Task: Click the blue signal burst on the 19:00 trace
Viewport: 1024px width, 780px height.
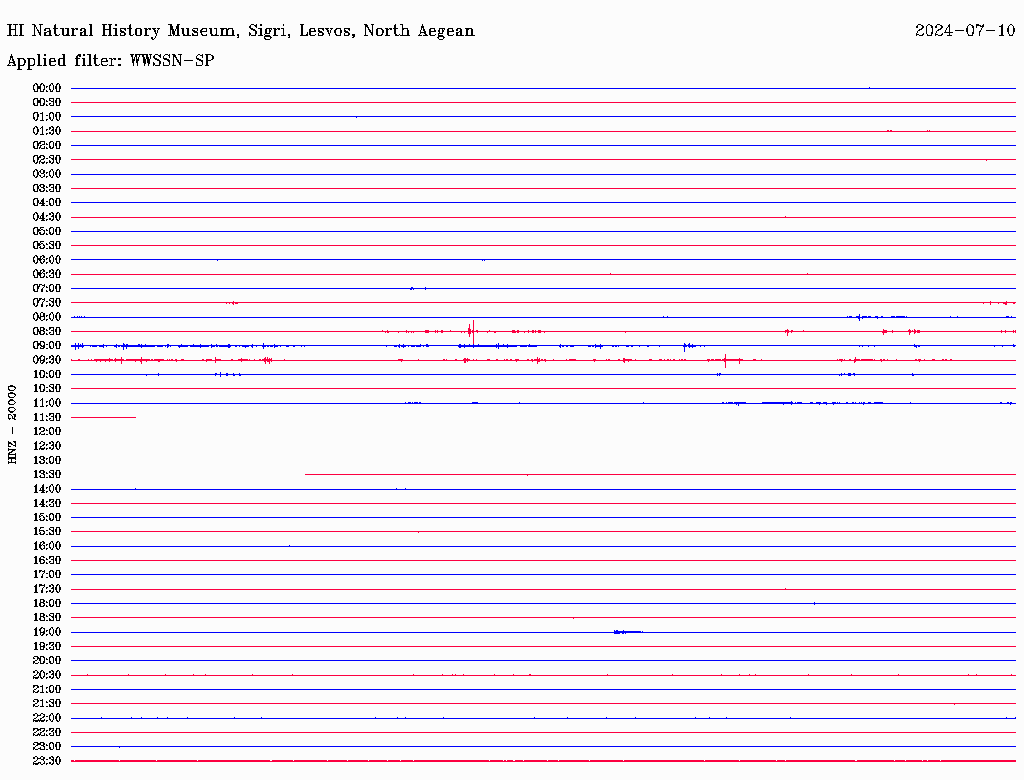Action: tap(628, 632)
